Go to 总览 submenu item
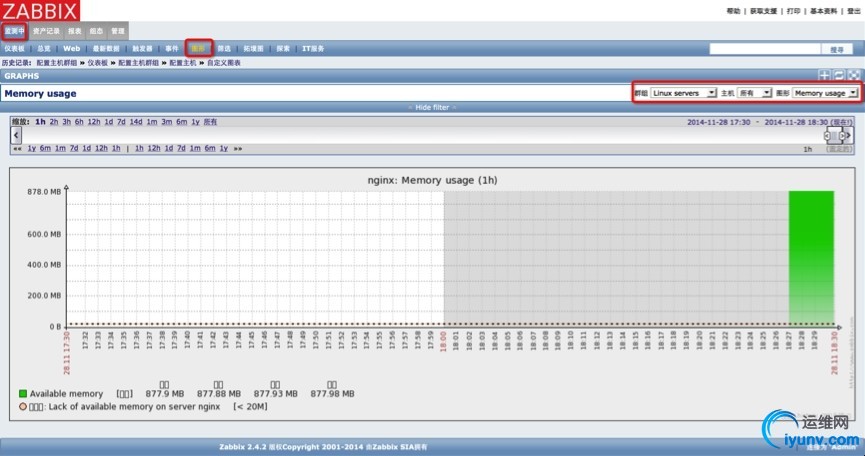The image size is (865, 456). pyautogui.click(x=44, y=49)
